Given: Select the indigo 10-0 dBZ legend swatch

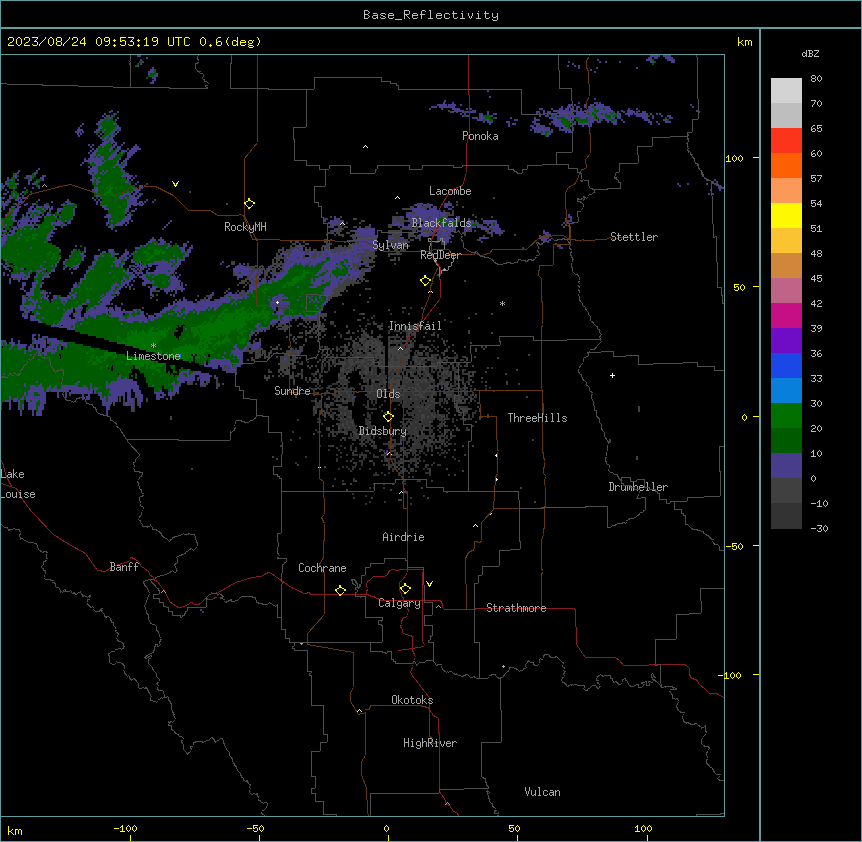Looking at the screenshot, I should [786, 466].
